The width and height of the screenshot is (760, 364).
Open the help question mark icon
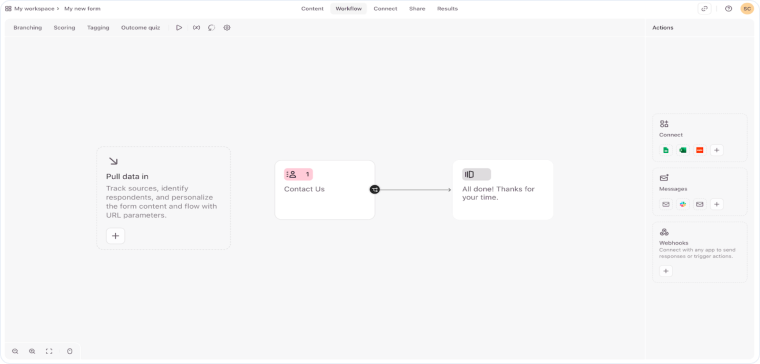click(728, 9)
